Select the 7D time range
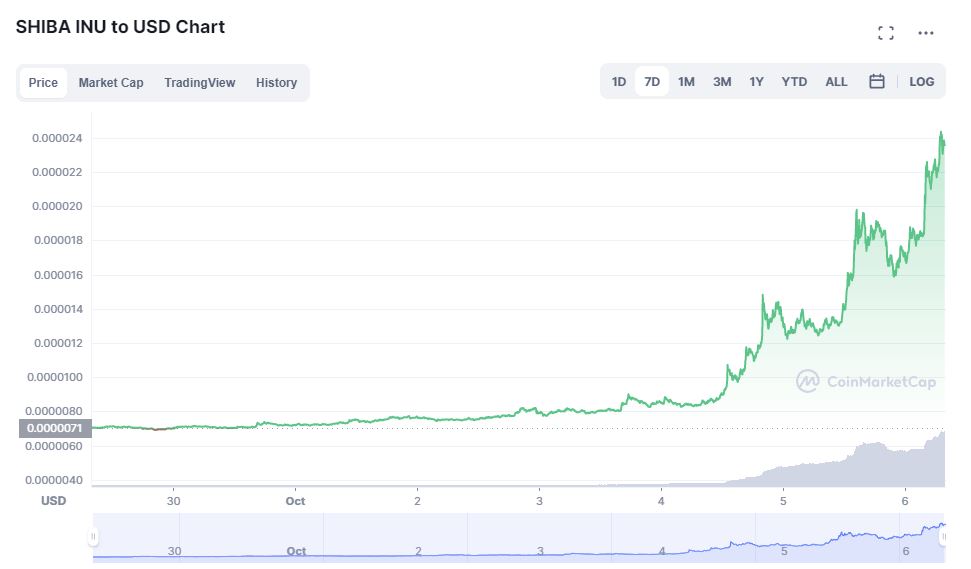 652,82
